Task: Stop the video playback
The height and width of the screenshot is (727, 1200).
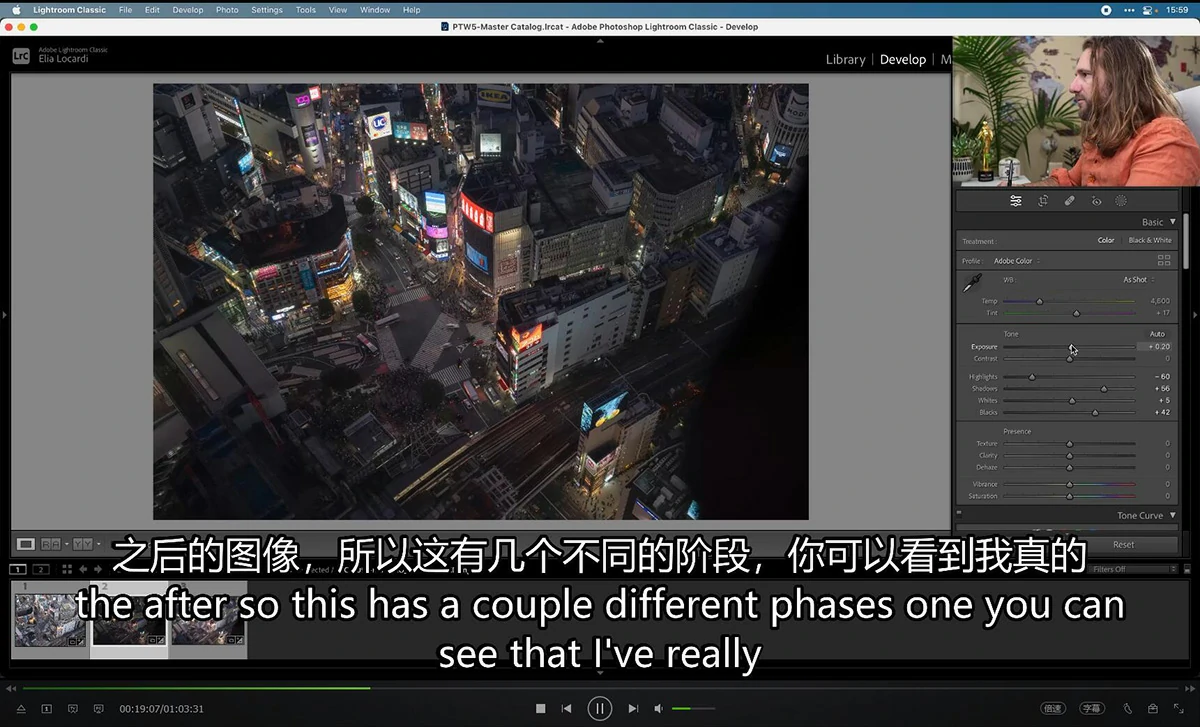Action: coord(540,709)
